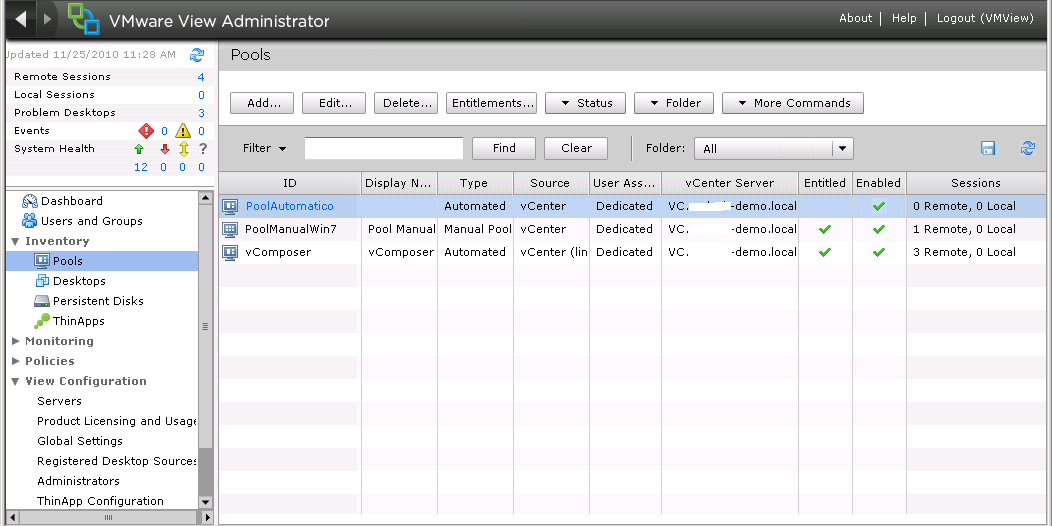Click the filter text input field
1052x526 pixels.
[x=384, y=148]
